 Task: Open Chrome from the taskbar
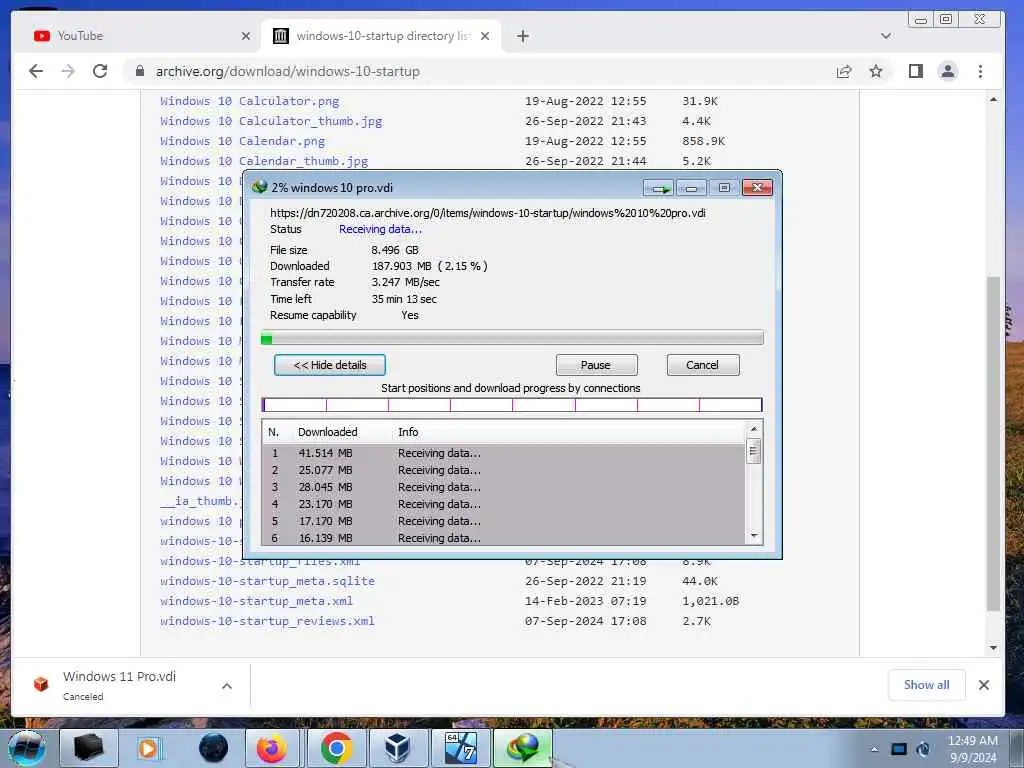point(336,748)
